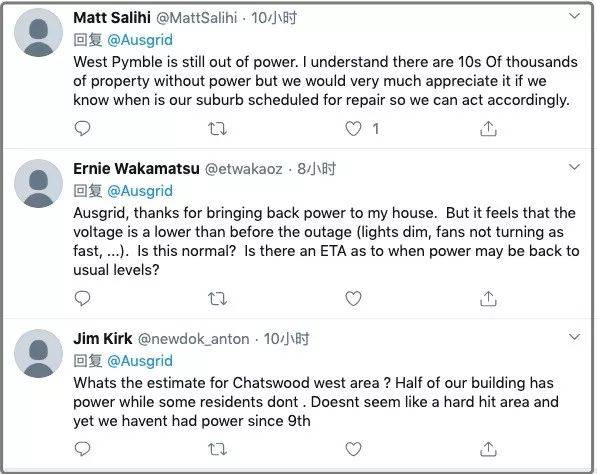
Task: Share Ernie Wakamatsu's tweet
Action: tap(488, 298)
